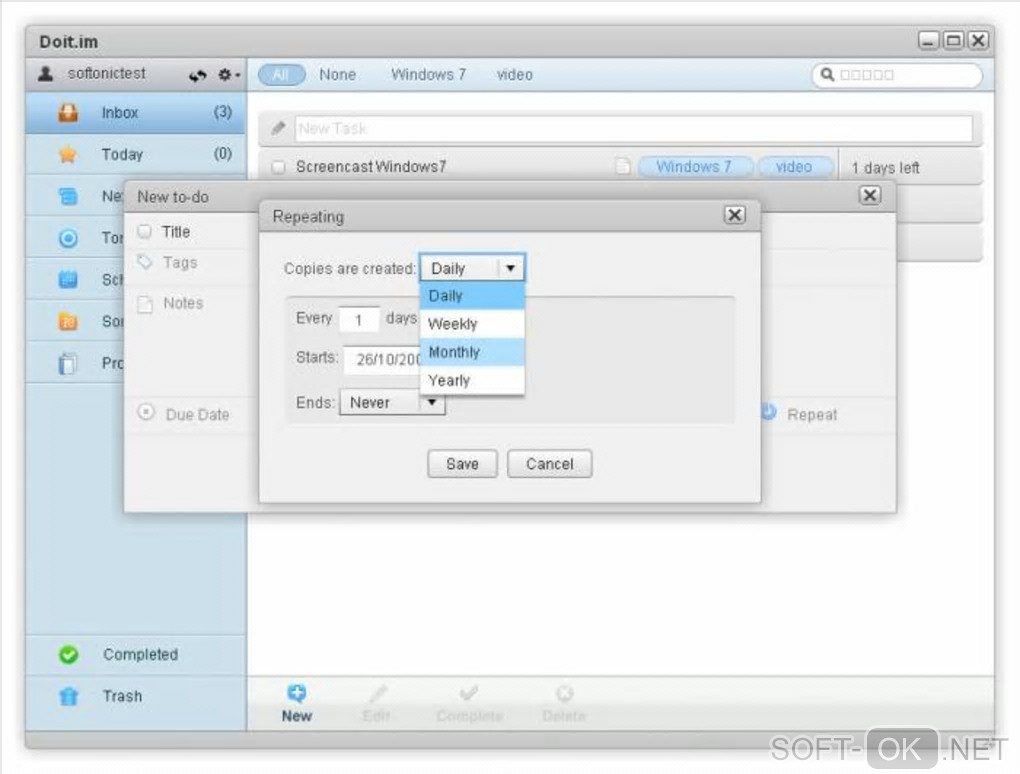Screen dimensions: 1020x774
Task: Choose Monthly from the dropdown list
Action: coord(472,352)
